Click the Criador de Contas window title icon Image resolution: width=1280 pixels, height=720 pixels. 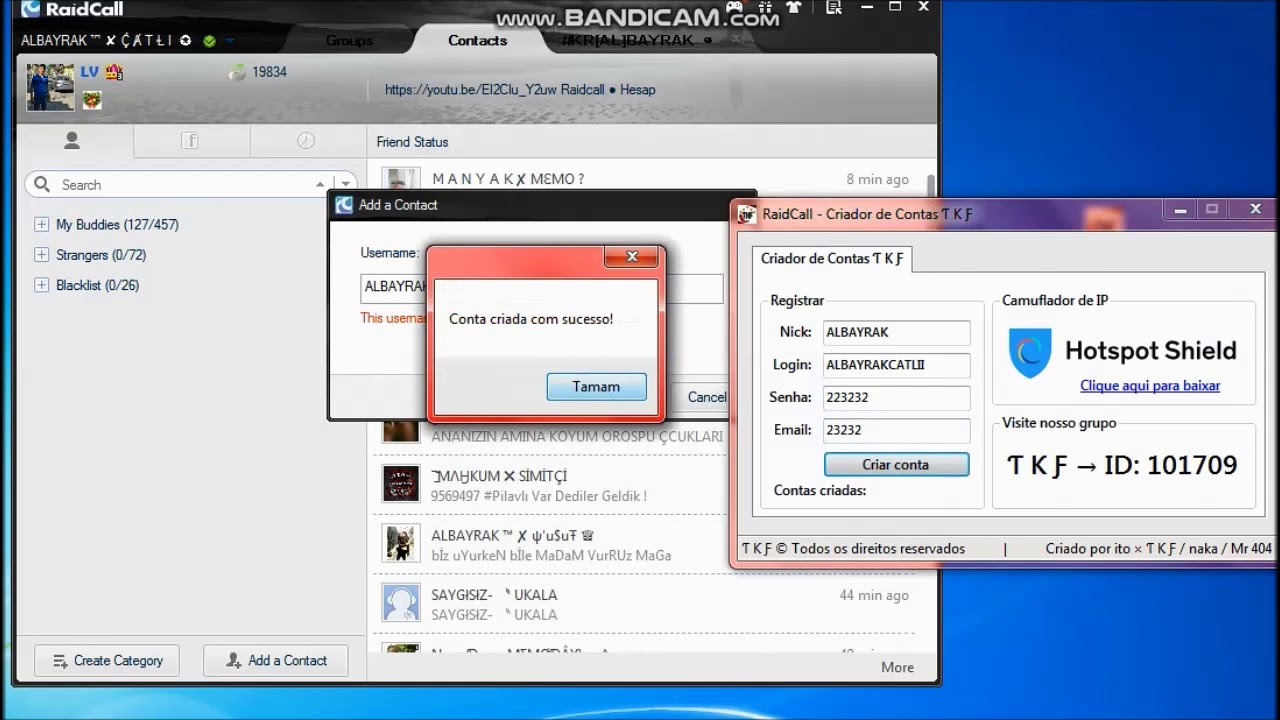click(747, 213)
